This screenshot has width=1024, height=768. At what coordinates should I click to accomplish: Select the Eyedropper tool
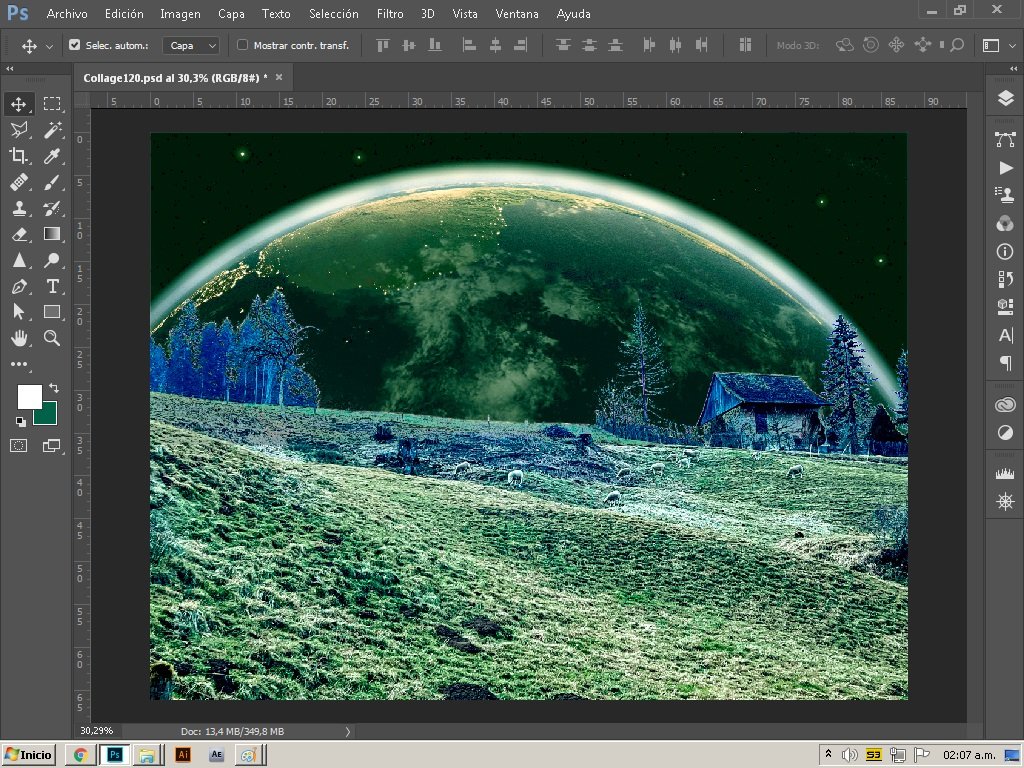(52, 155)
